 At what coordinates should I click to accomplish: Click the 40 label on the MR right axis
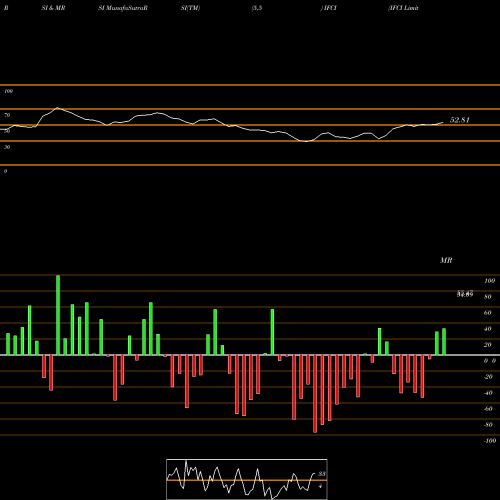[488, 329]
